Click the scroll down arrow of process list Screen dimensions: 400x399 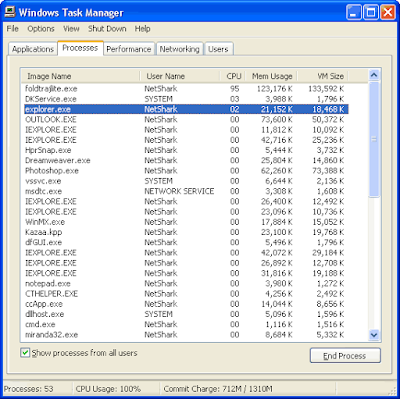click(x=374, y=334)
